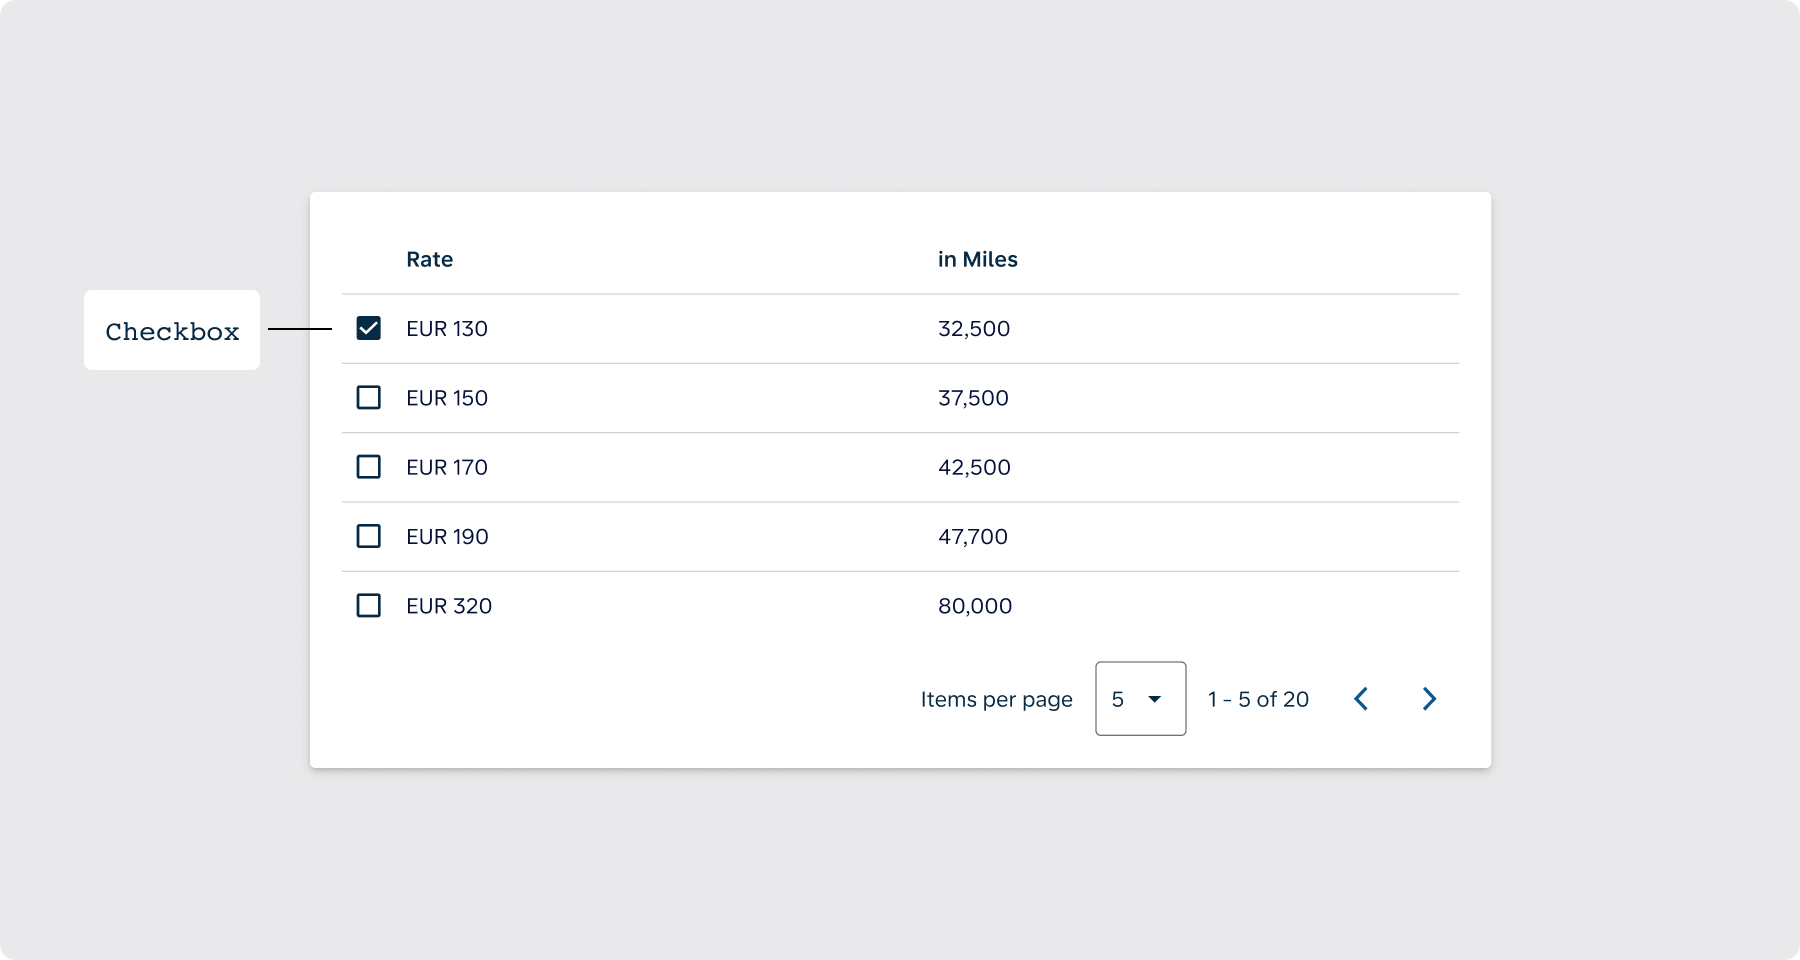
Task: Click the 1 - 5 of 20 range text
Action: click(1258, 699)
